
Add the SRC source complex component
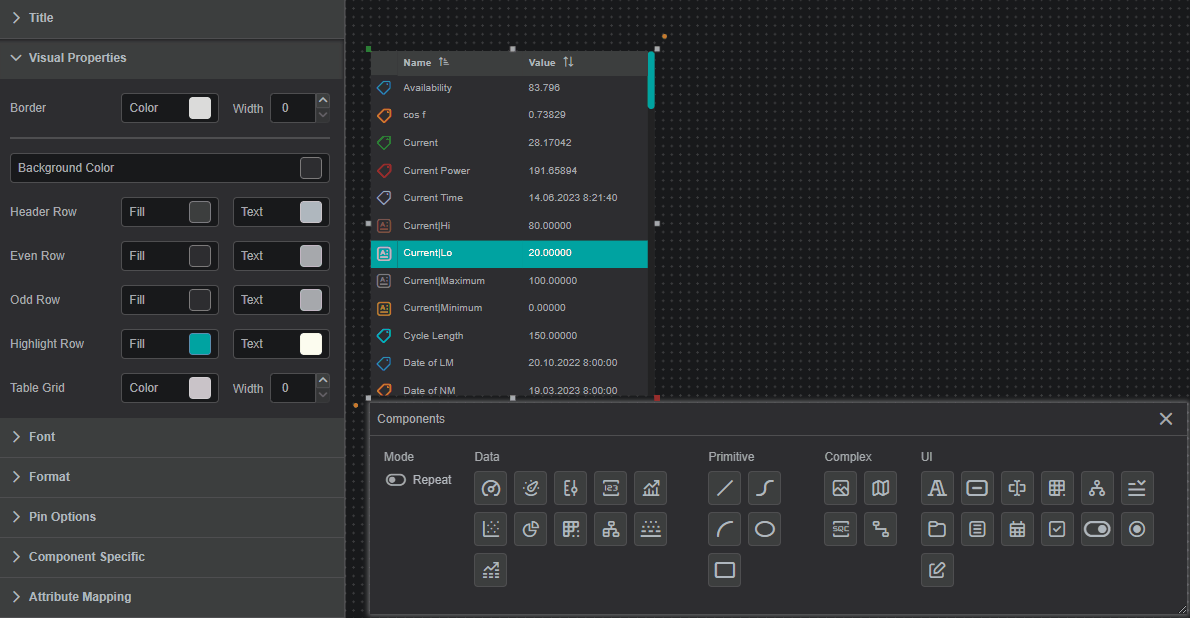(x=841, y=529)
